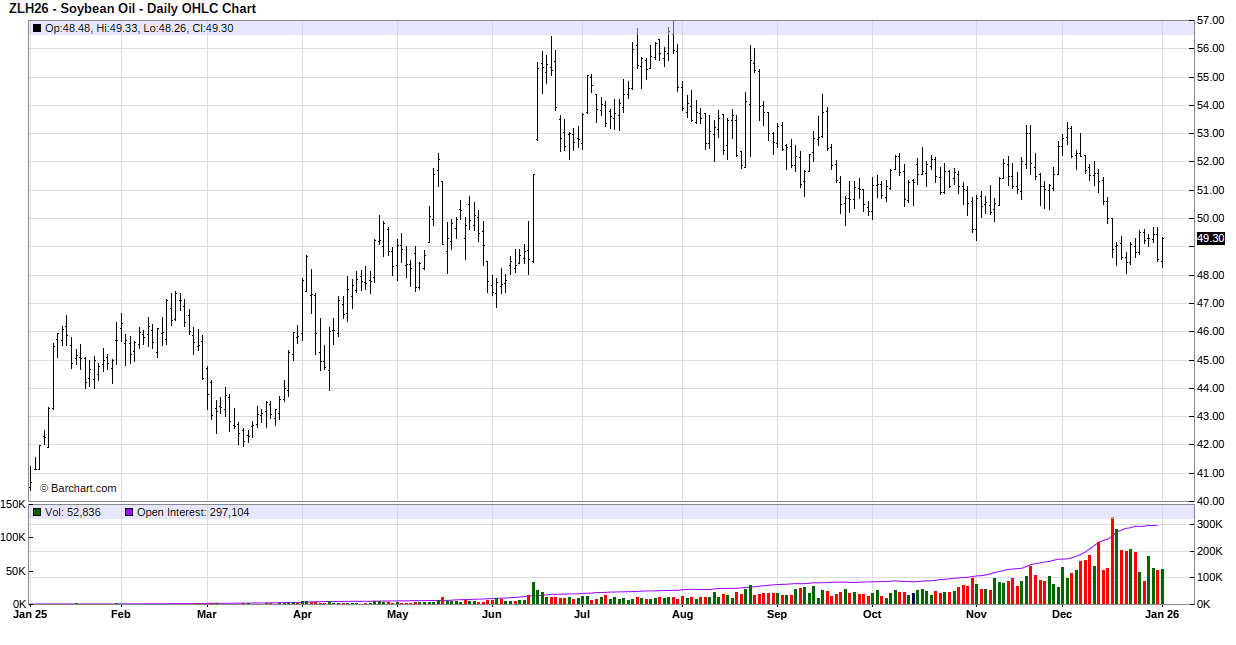
Task: Select the 49.30 current price label
Action: (x=1209, y=238)
